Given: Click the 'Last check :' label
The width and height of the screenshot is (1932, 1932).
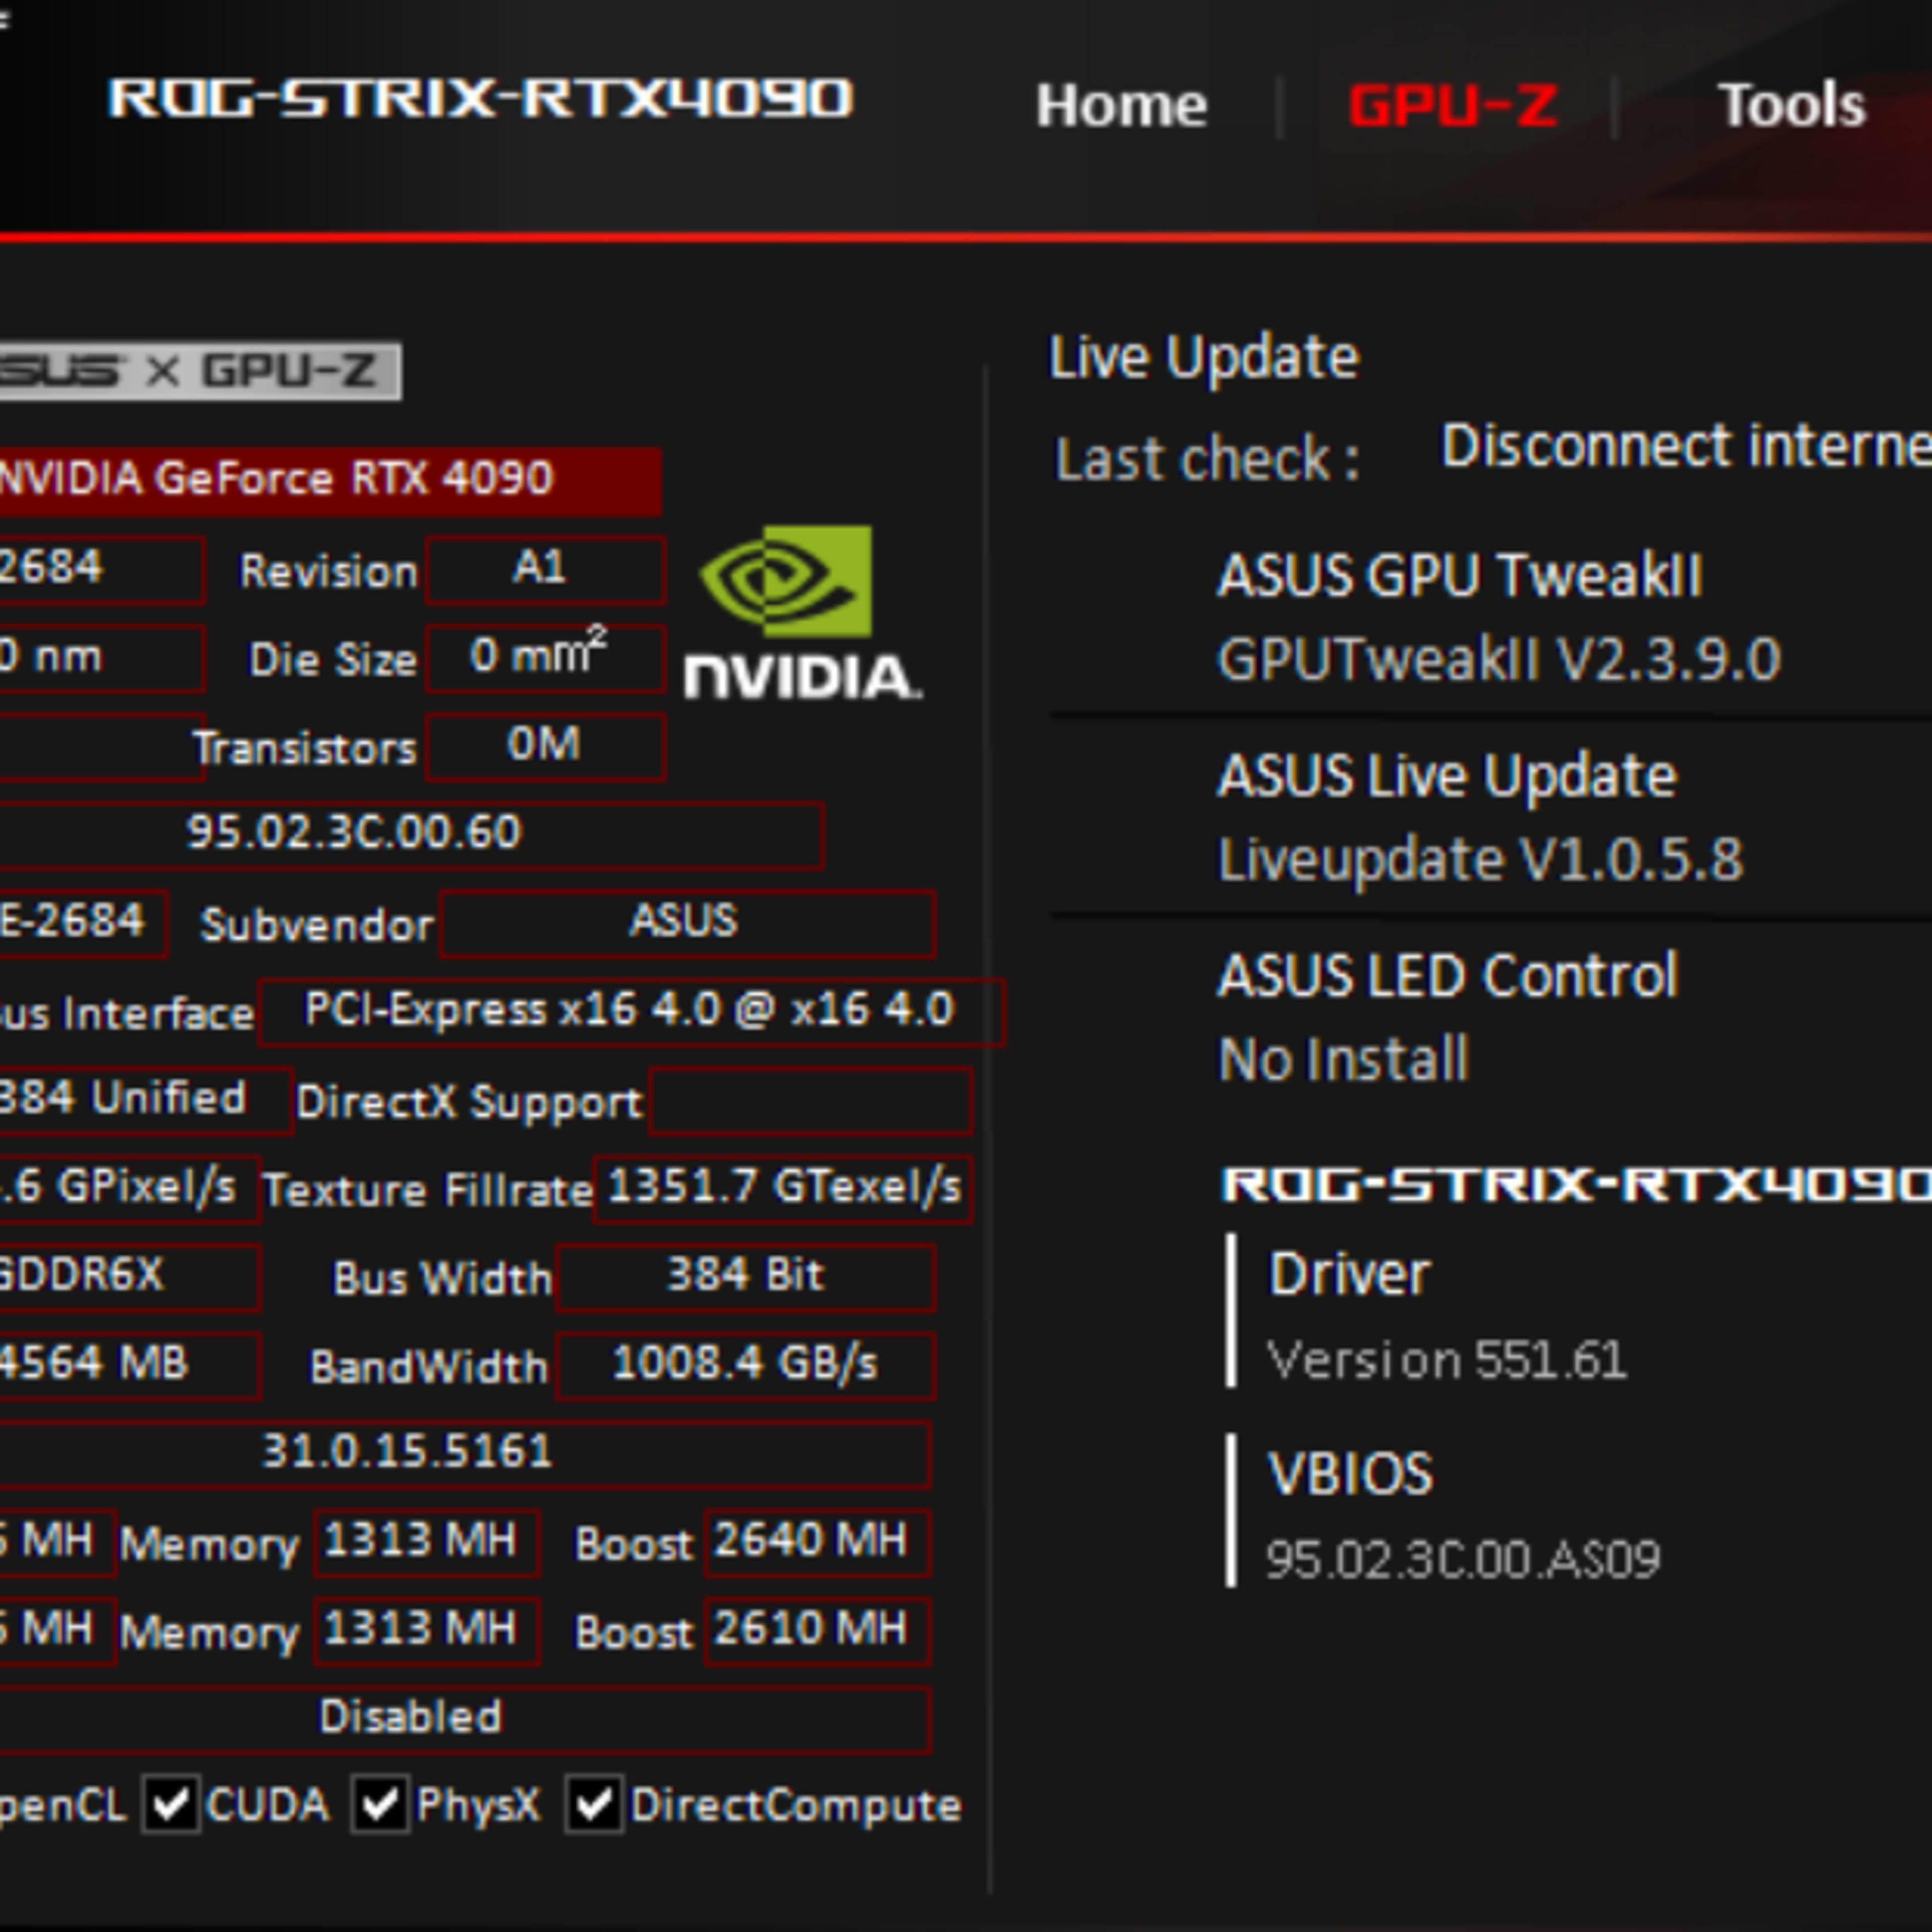Looking at the screenshot, I should click(x=1208, y=460).
